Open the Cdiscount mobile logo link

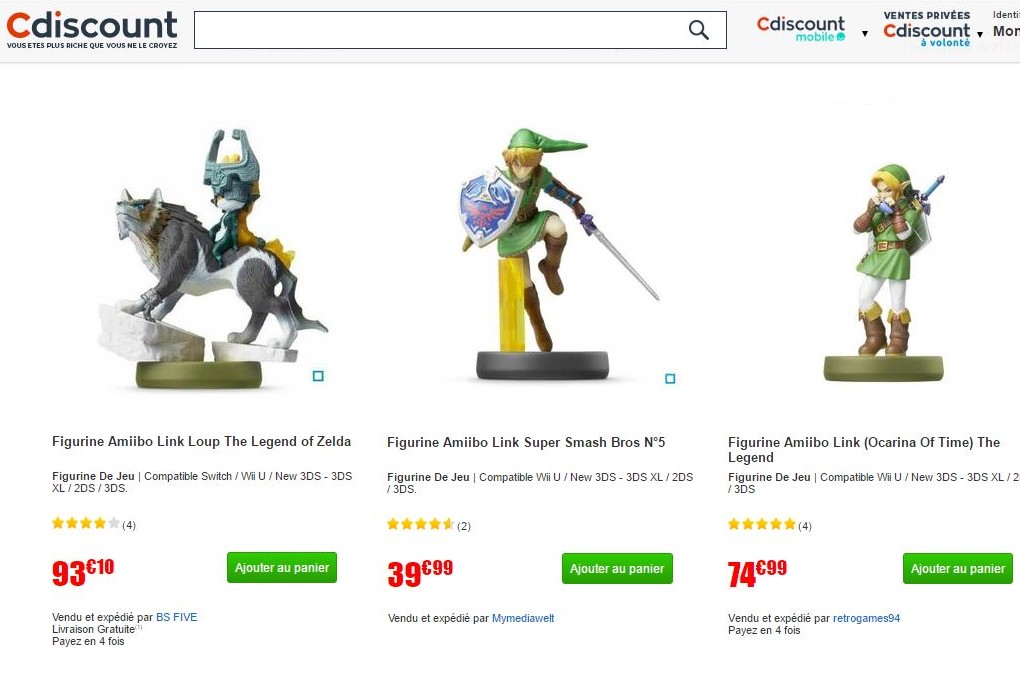pos(801,29)
